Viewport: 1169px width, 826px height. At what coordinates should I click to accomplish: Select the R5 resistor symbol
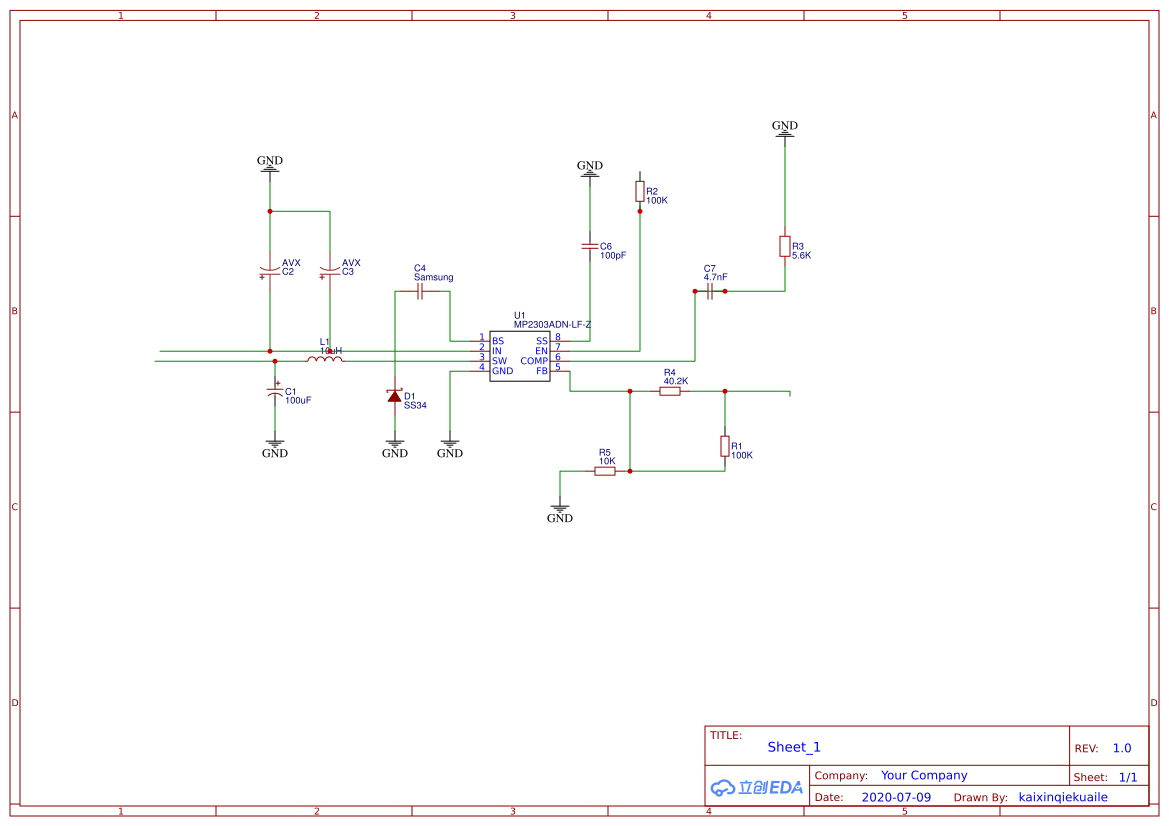pyautogui.click(x=605, y=471)
